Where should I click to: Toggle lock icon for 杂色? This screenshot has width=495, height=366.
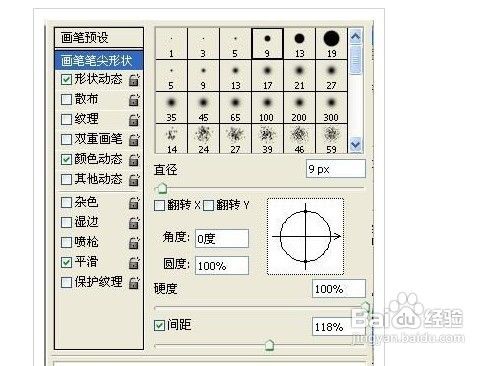coord(134,203)
